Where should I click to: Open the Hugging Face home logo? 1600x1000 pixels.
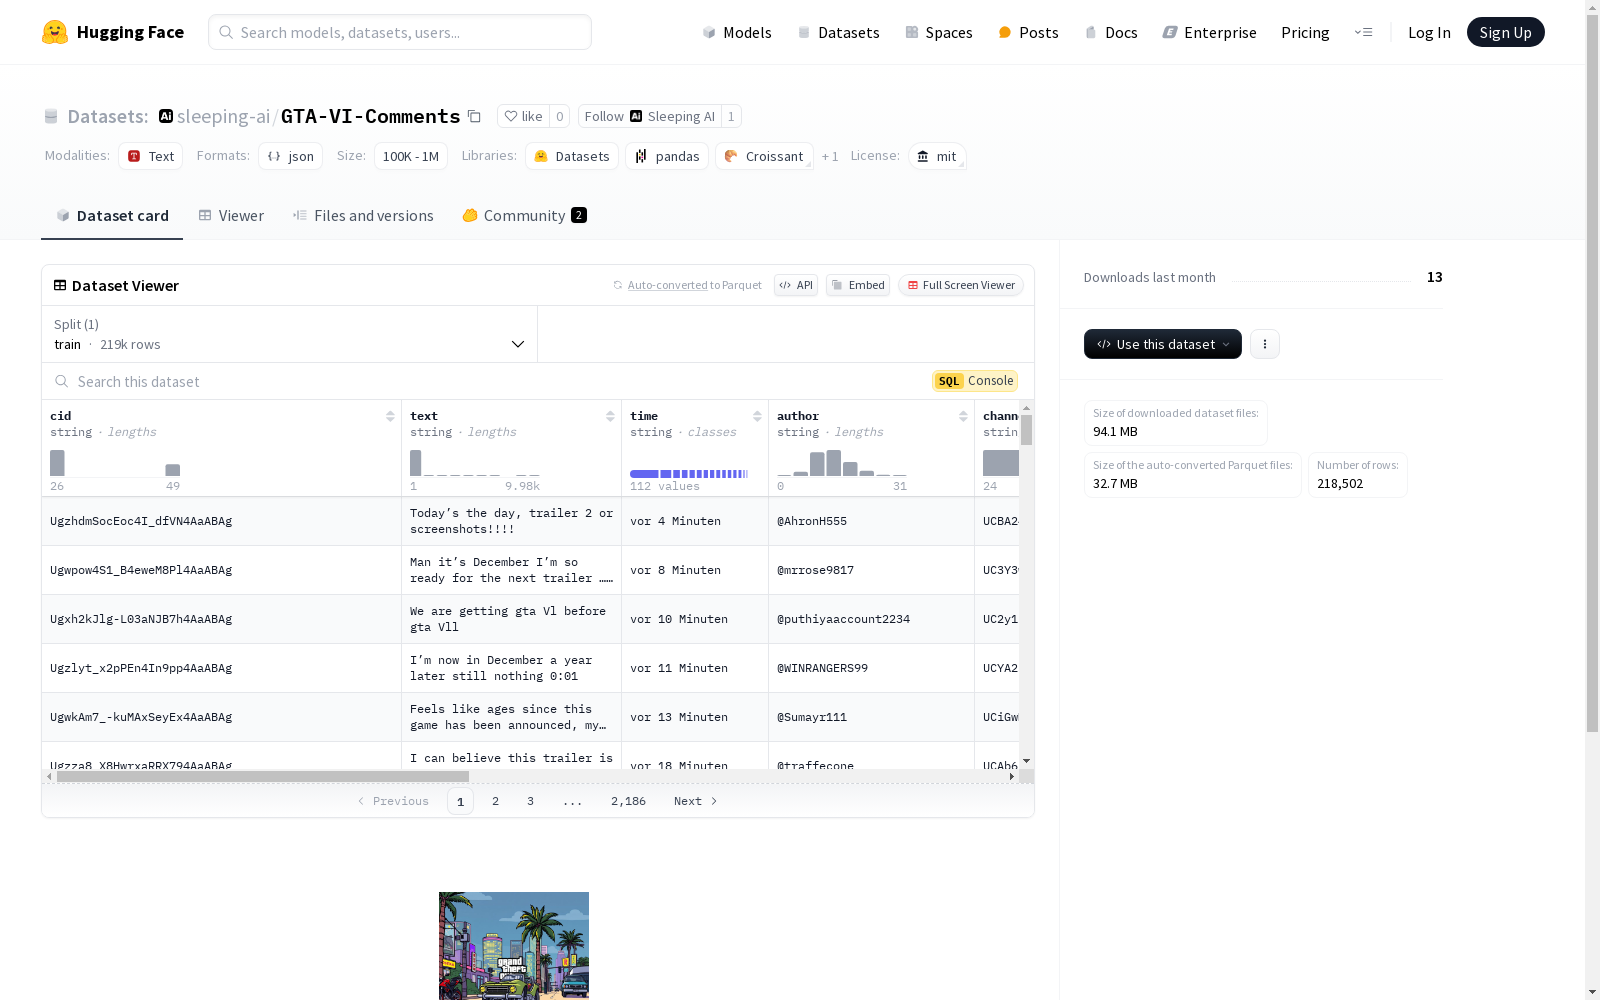pyautogui.click(x=113, y=32)
